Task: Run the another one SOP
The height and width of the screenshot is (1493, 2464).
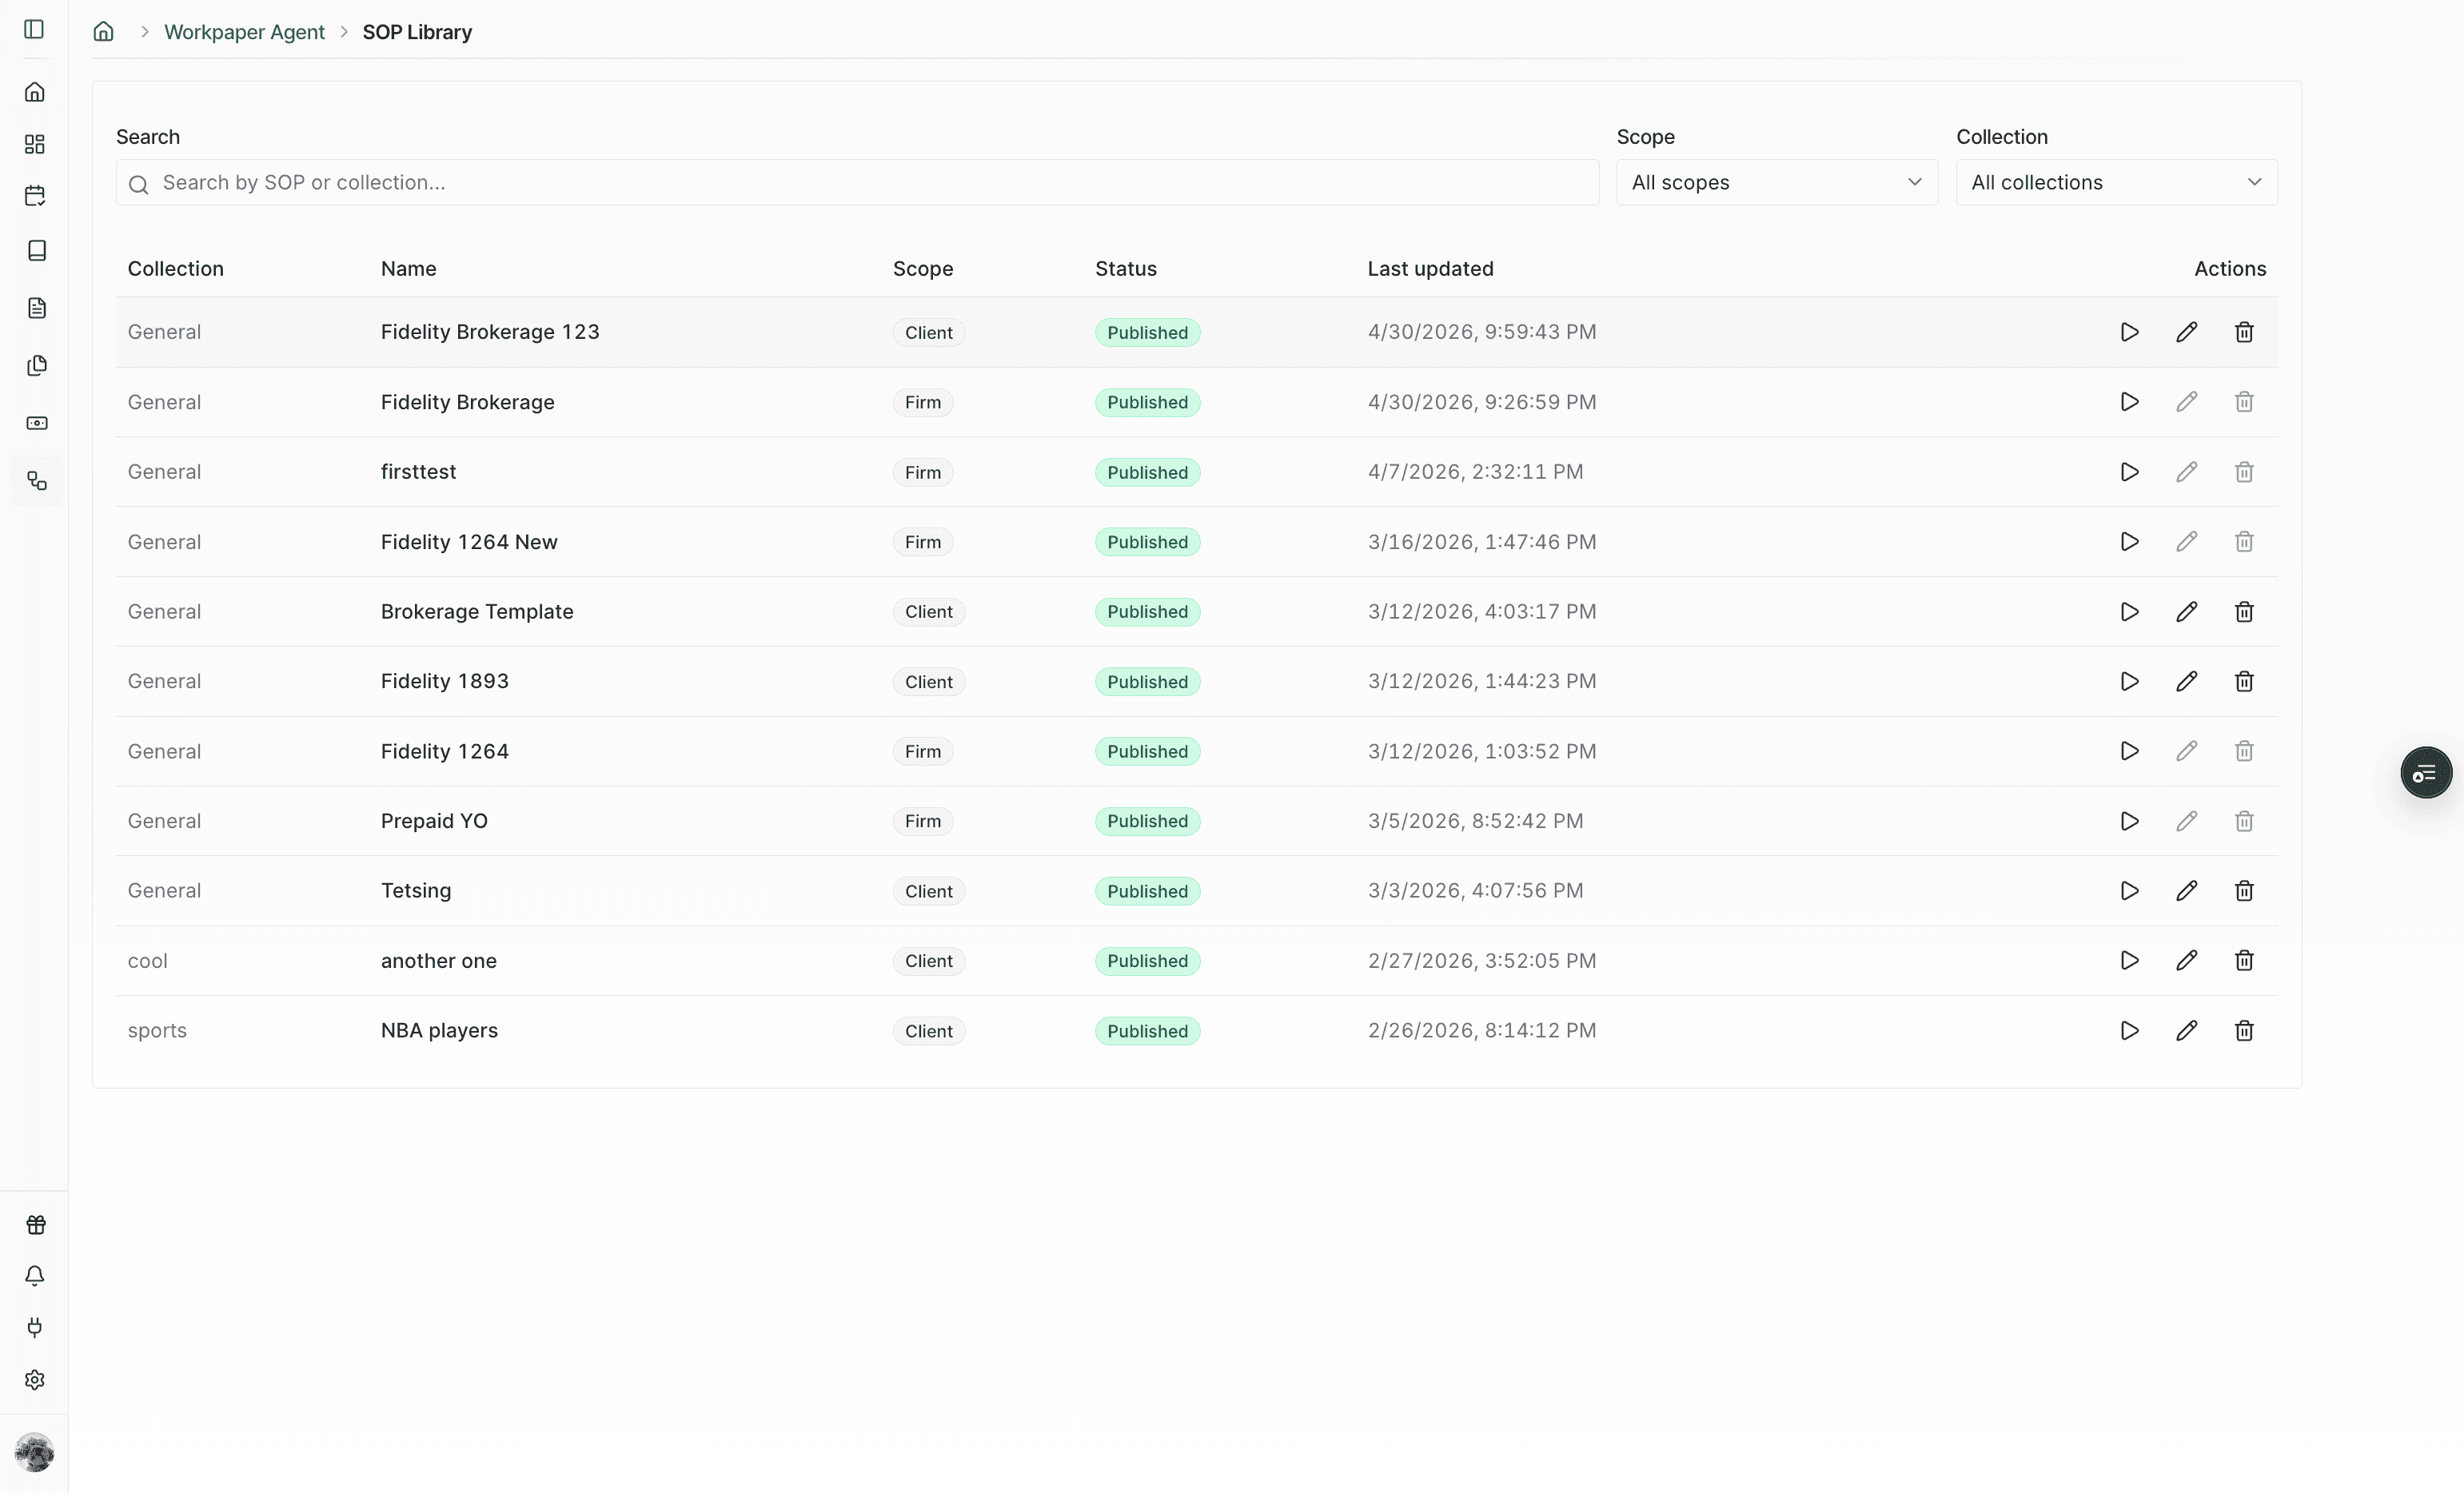Action: tap(2129, 961)
